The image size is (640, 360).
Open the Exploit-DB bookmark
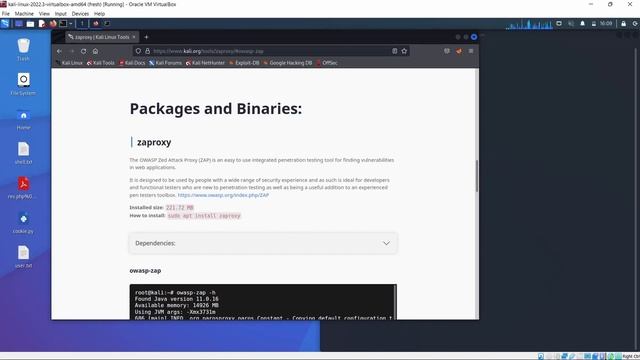pyautogui.click(x=244, y=63)
